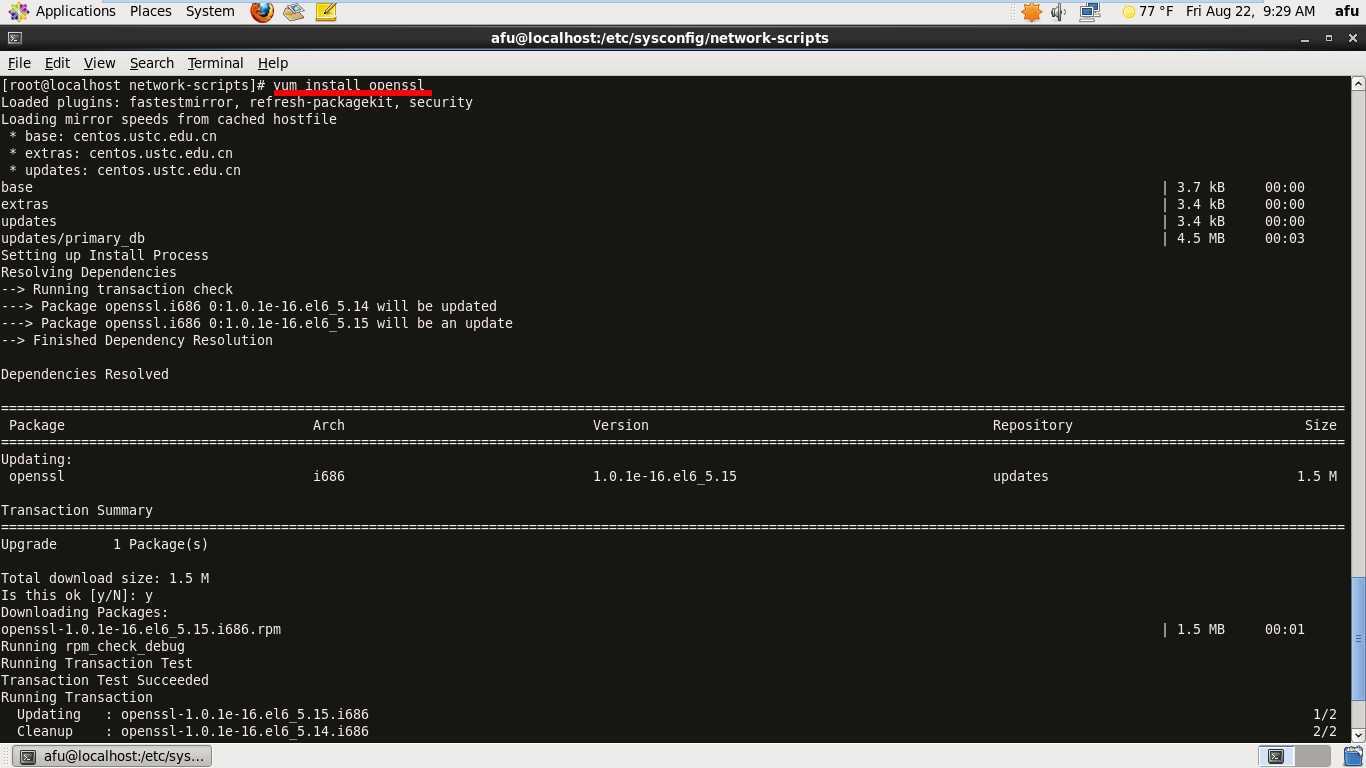Viewport: 1366px width, 768px height.
Task: Open the terminal Help menu
Action: click(272, 63)
